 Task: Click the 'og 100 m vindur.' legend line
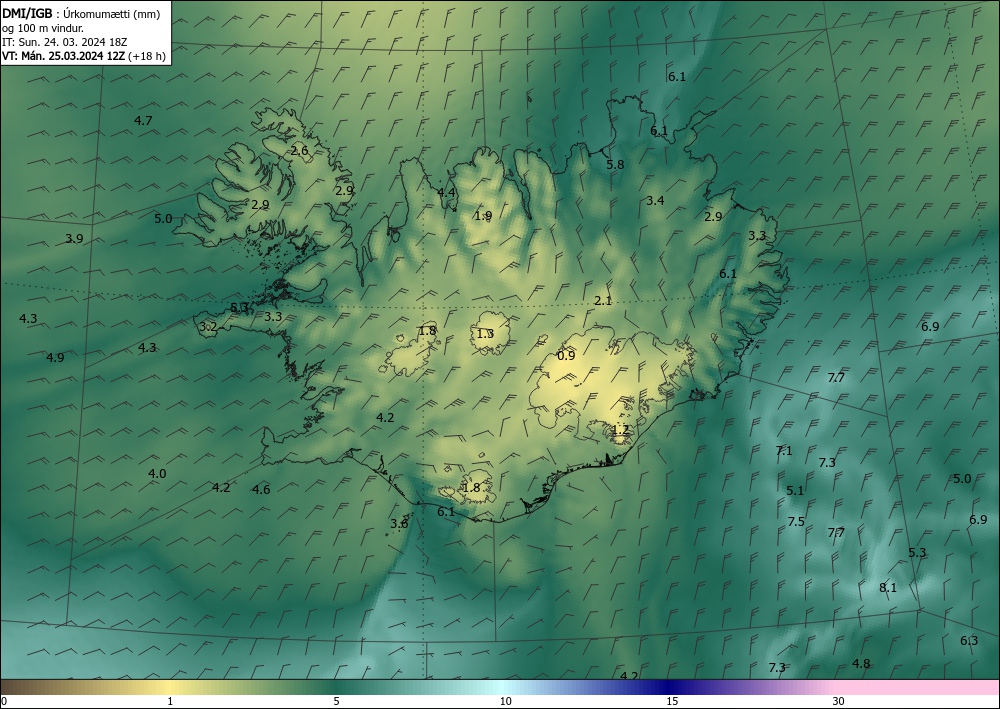(43, 28)
